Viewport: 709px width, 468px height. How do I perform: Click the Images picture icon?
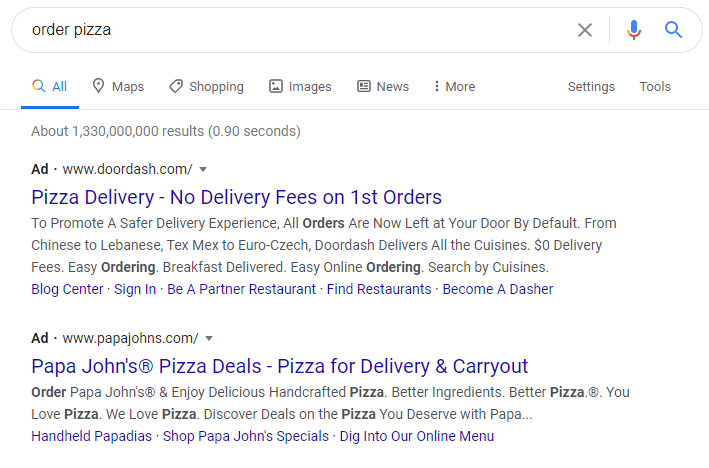pyautogui.click(x=276, y=86)
